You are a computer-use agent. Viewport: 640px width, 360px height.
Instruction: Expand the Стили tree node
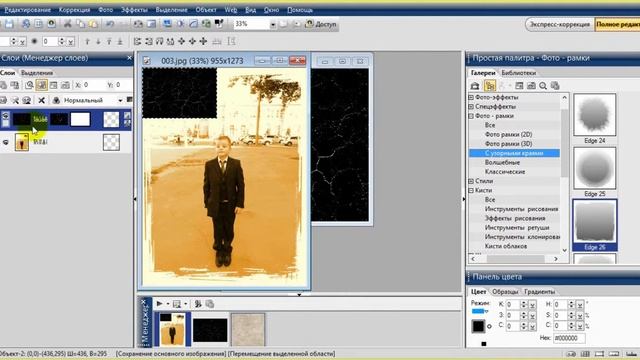(x=471, y=181)
